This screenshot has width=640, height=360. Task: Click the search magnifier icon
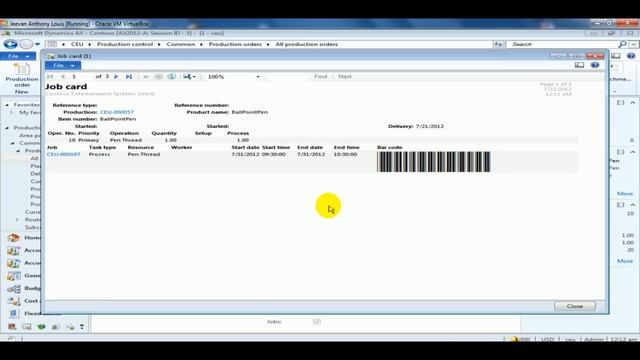coord(622,44)
